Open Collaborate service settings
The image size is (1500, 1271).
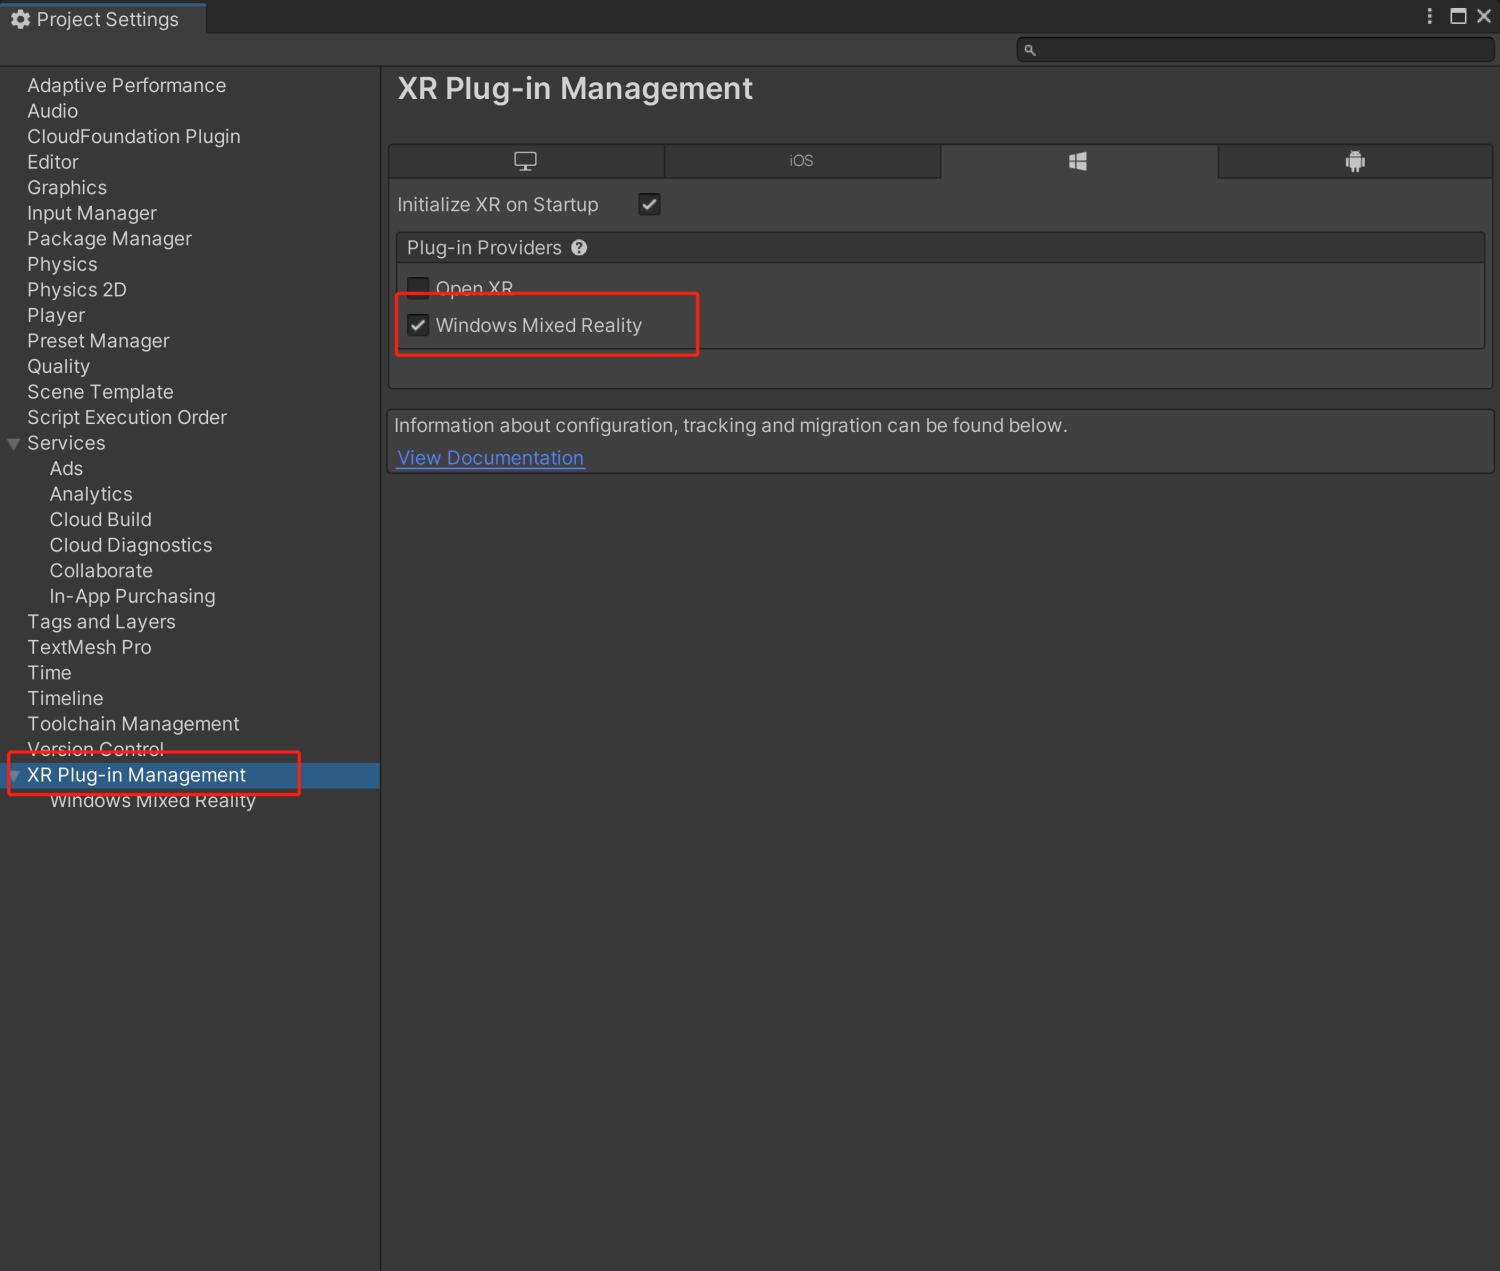point(101,571)
